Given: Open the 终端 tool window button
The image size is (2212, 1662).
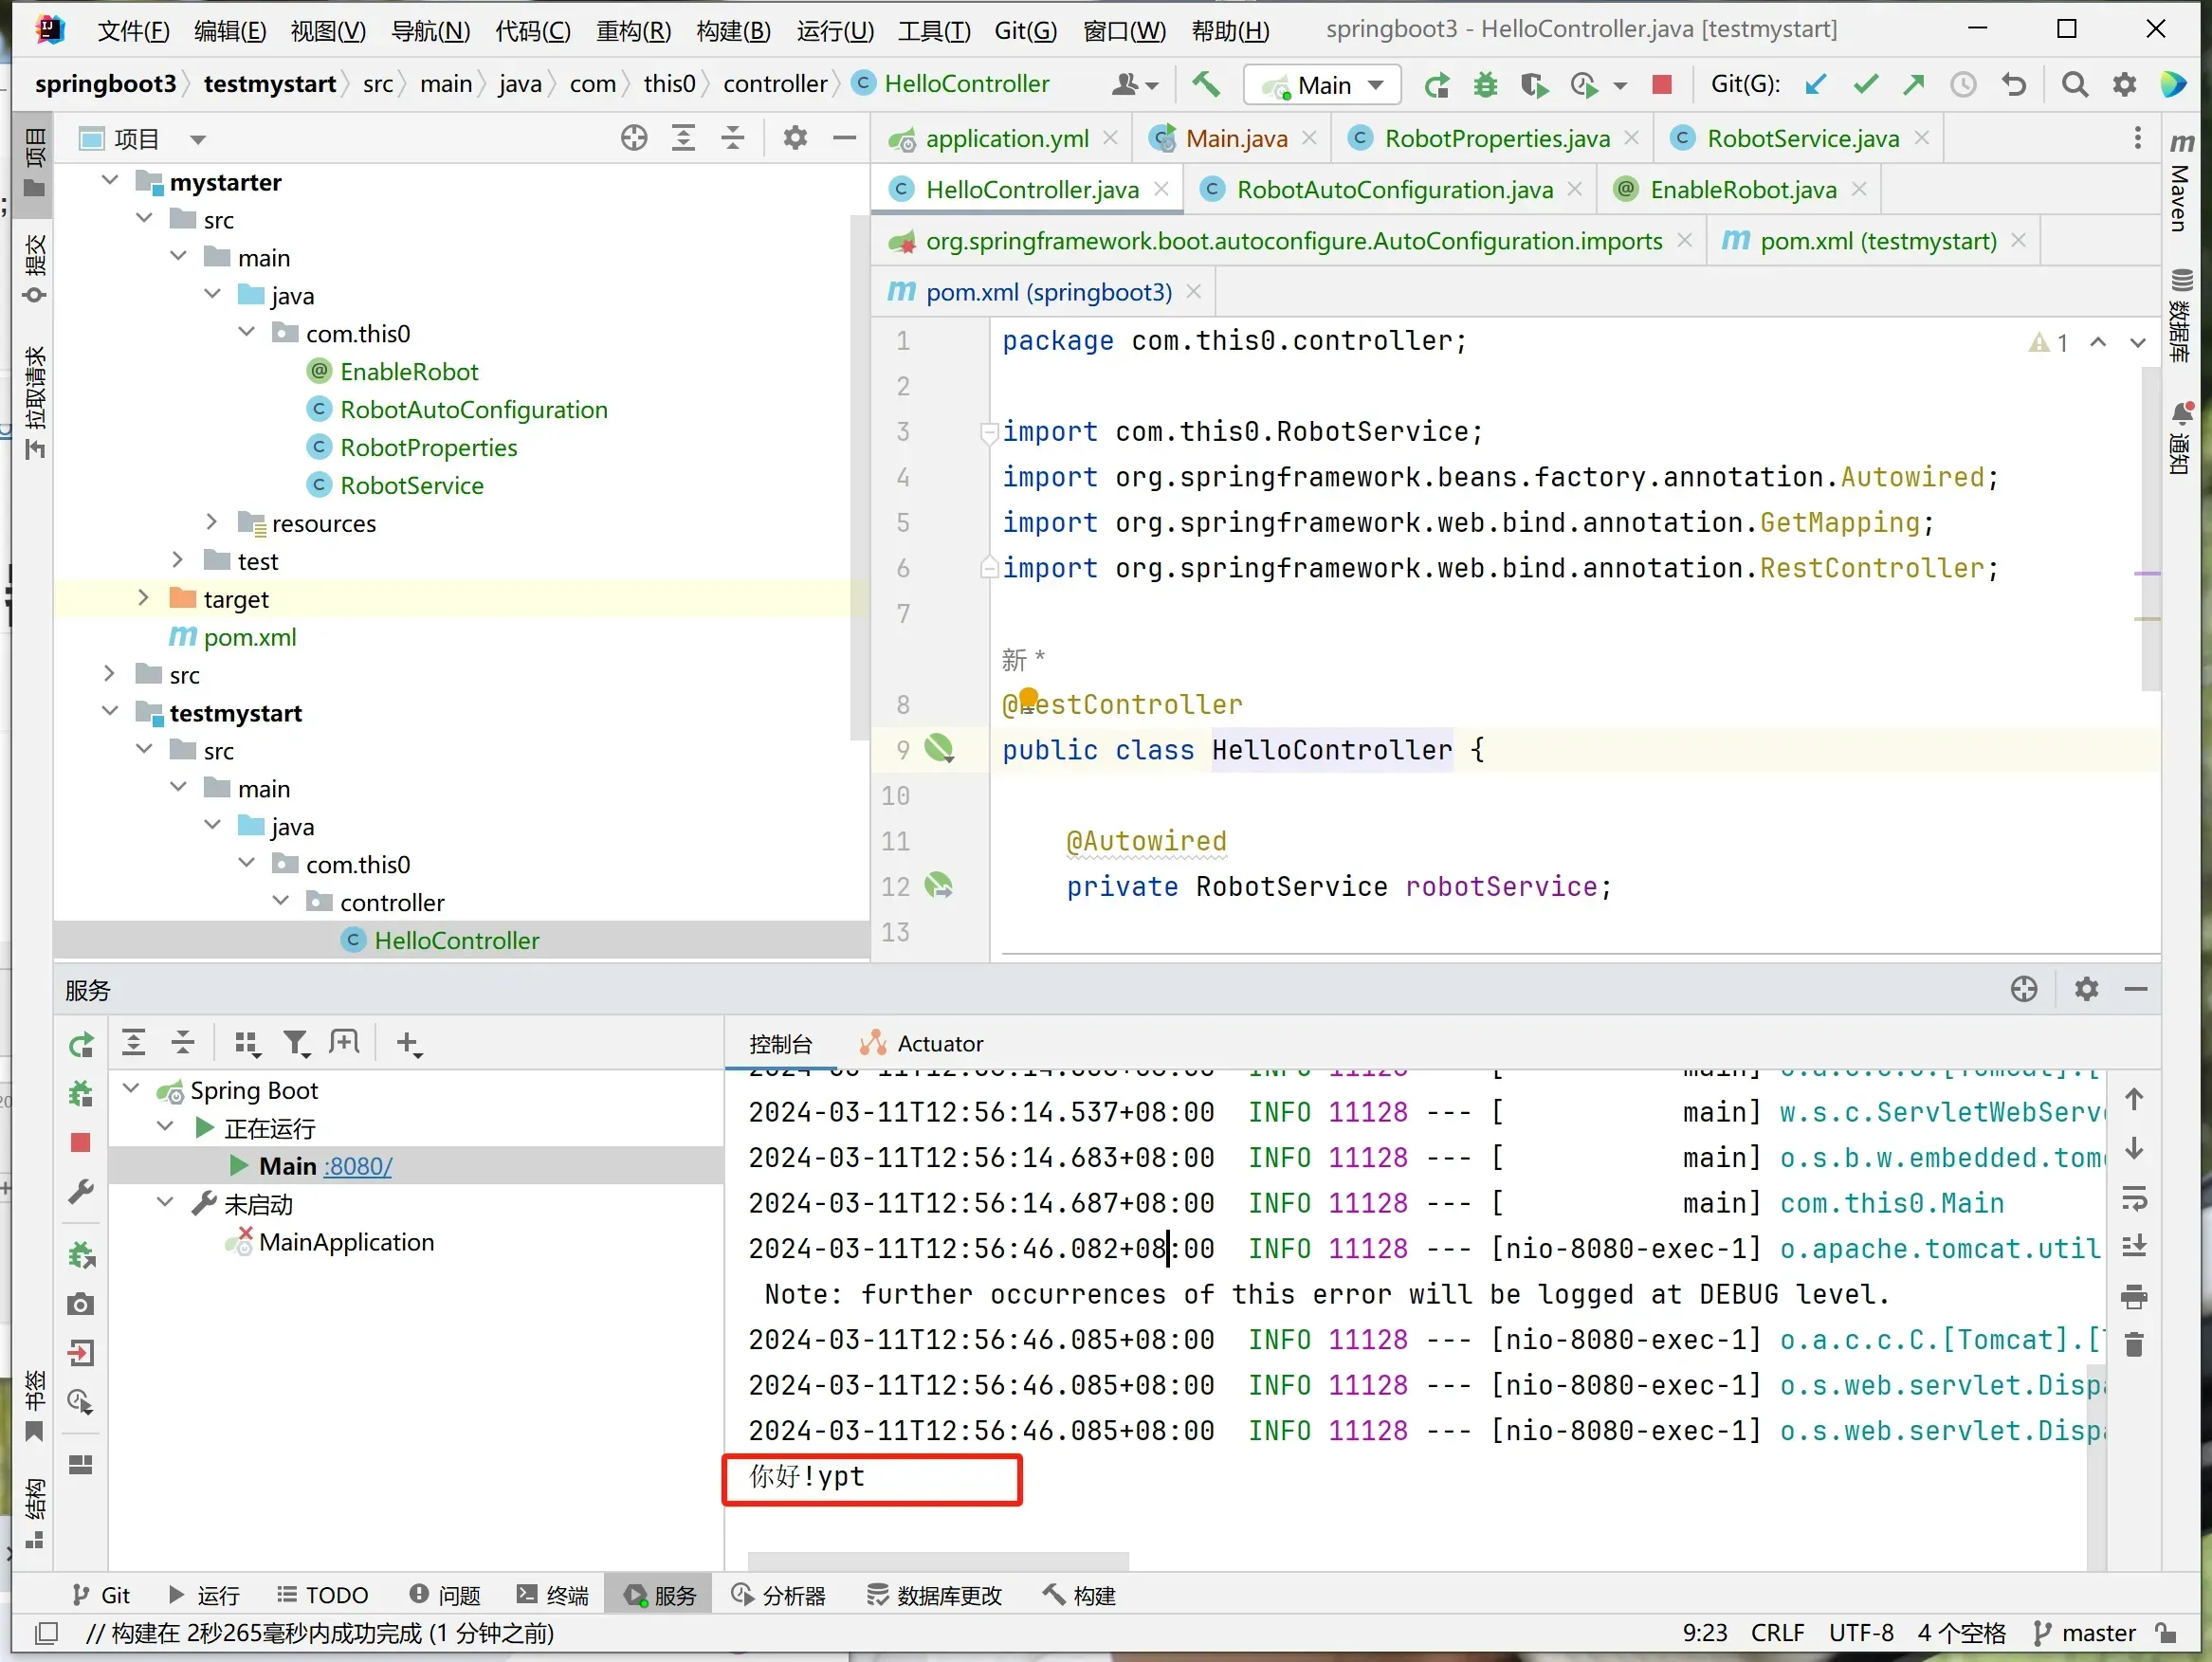Looking at the screenshot, I should point(553,1595).
